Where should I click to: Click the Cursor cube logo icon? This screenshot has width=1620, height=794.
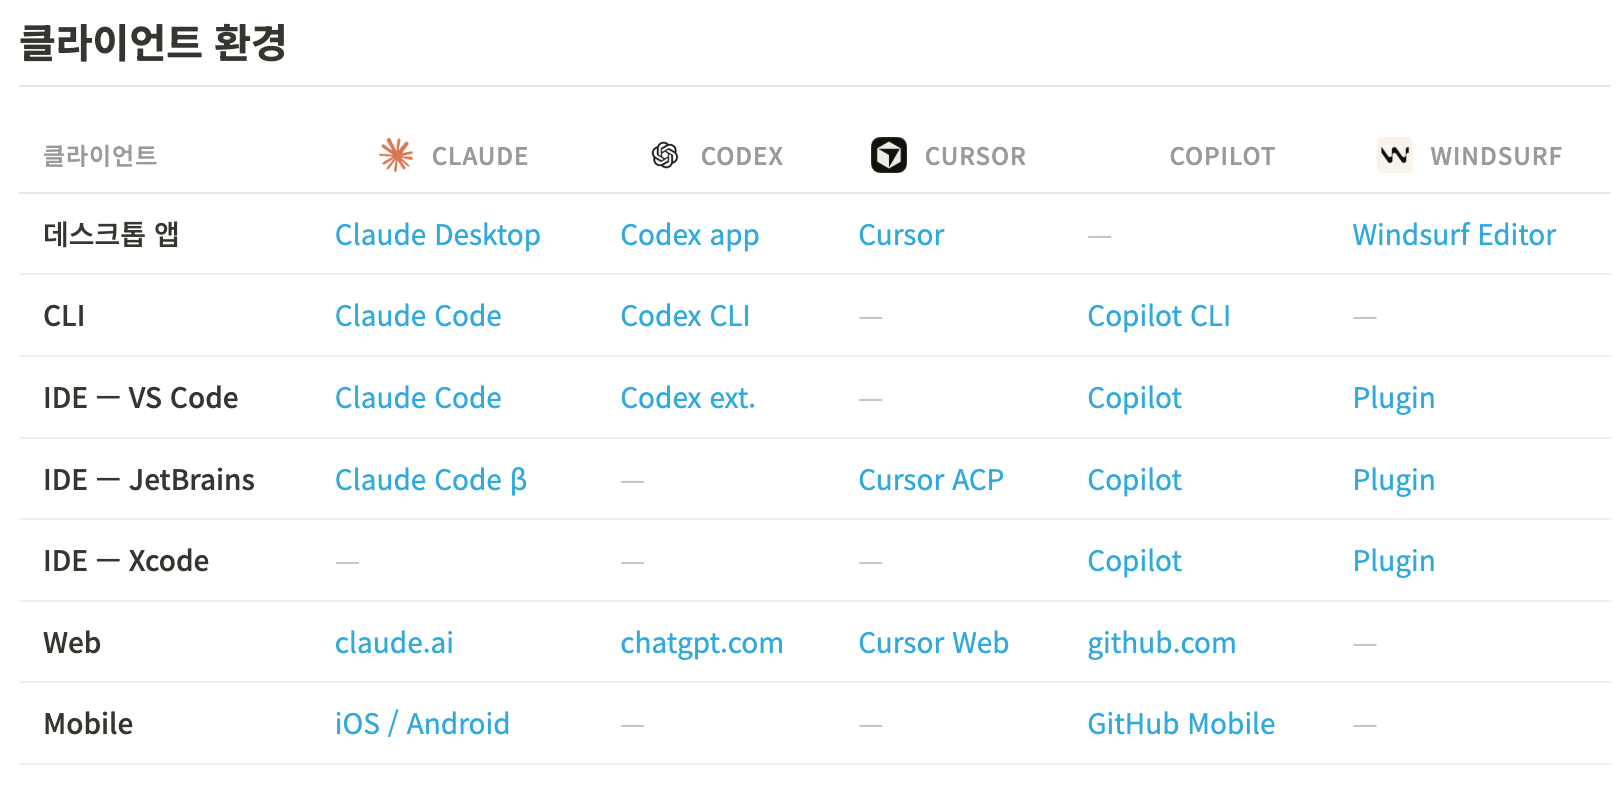coord(889,155)
